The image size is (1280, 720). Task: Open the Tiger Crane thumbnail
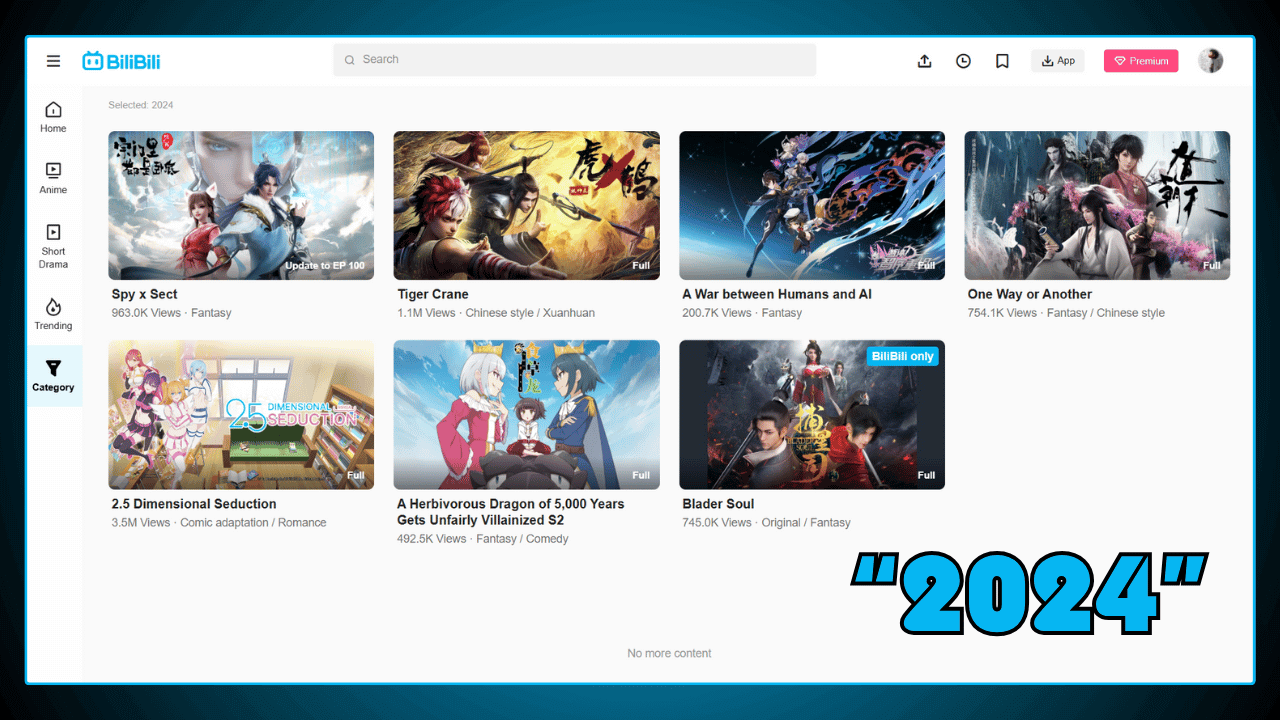pyautogui.click(x=526, y=205)
